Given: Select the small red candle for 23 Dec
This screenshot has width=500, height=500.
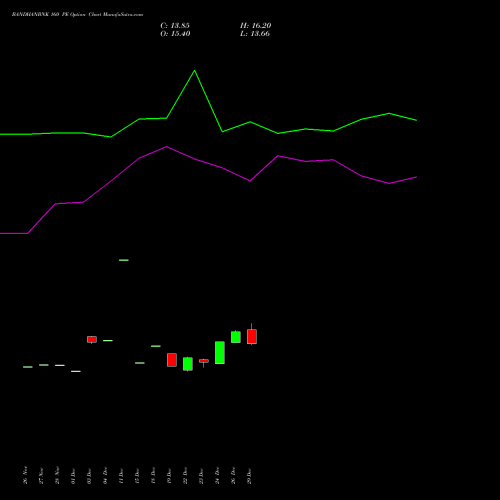Looking at the screenshot, I should (x=204, y=361).
